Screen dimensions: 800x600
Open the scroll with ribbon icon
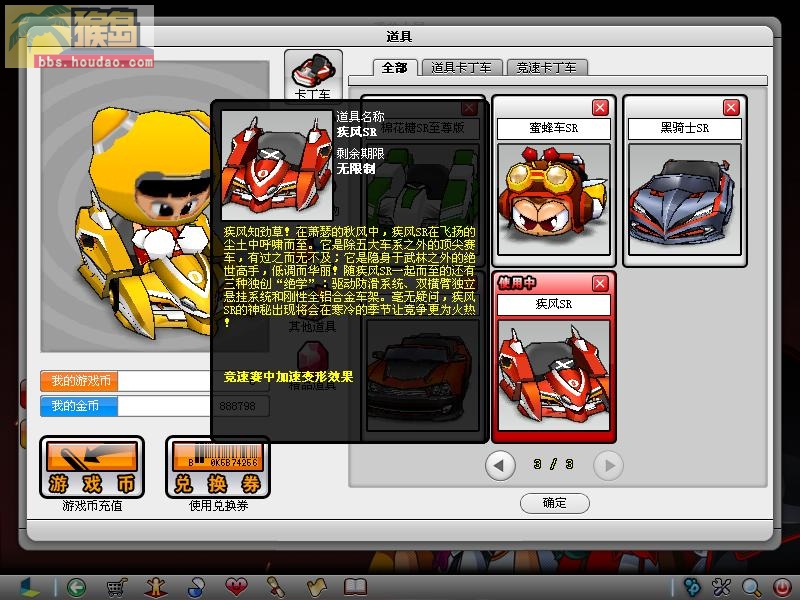276,587
